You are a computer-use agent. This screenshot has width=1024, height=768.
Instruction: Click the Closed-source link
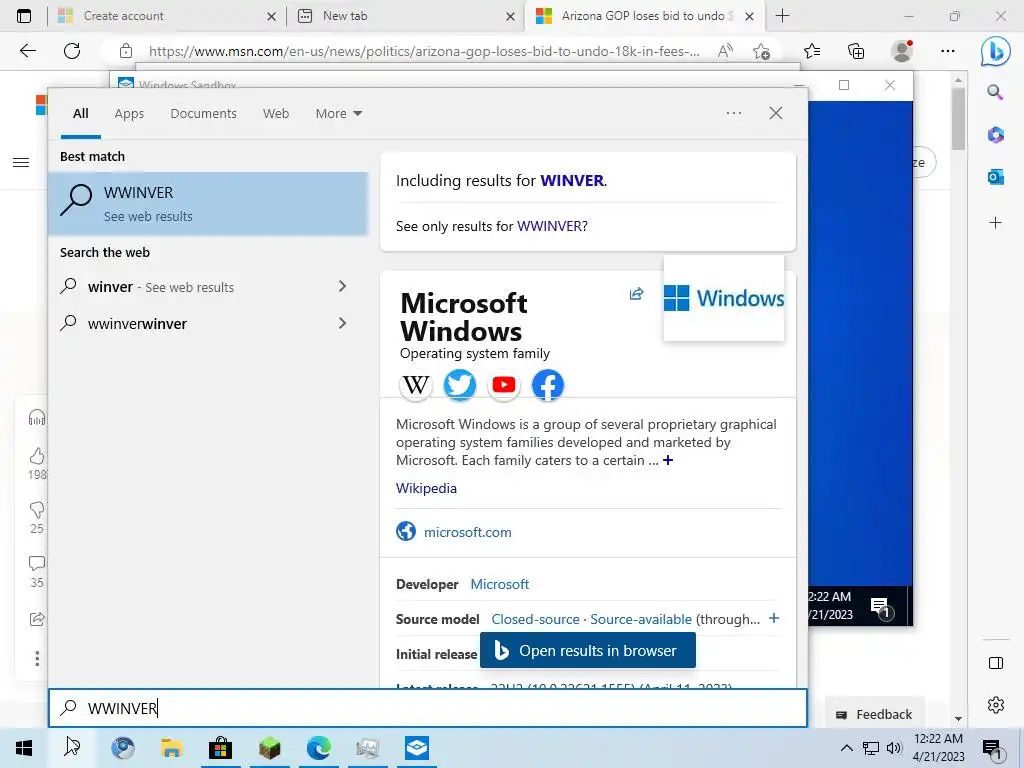(x=536, y=619)
